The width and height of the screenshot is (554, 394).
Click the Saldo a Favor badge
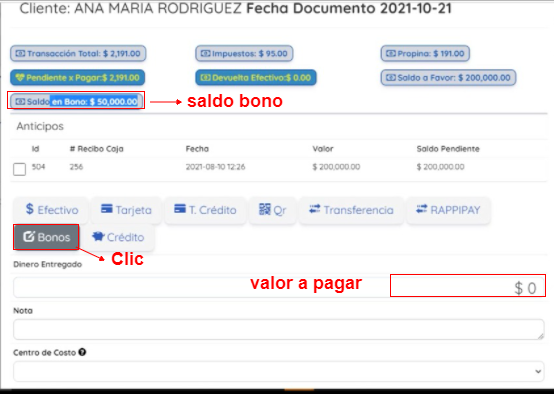(x=448, y=78)
